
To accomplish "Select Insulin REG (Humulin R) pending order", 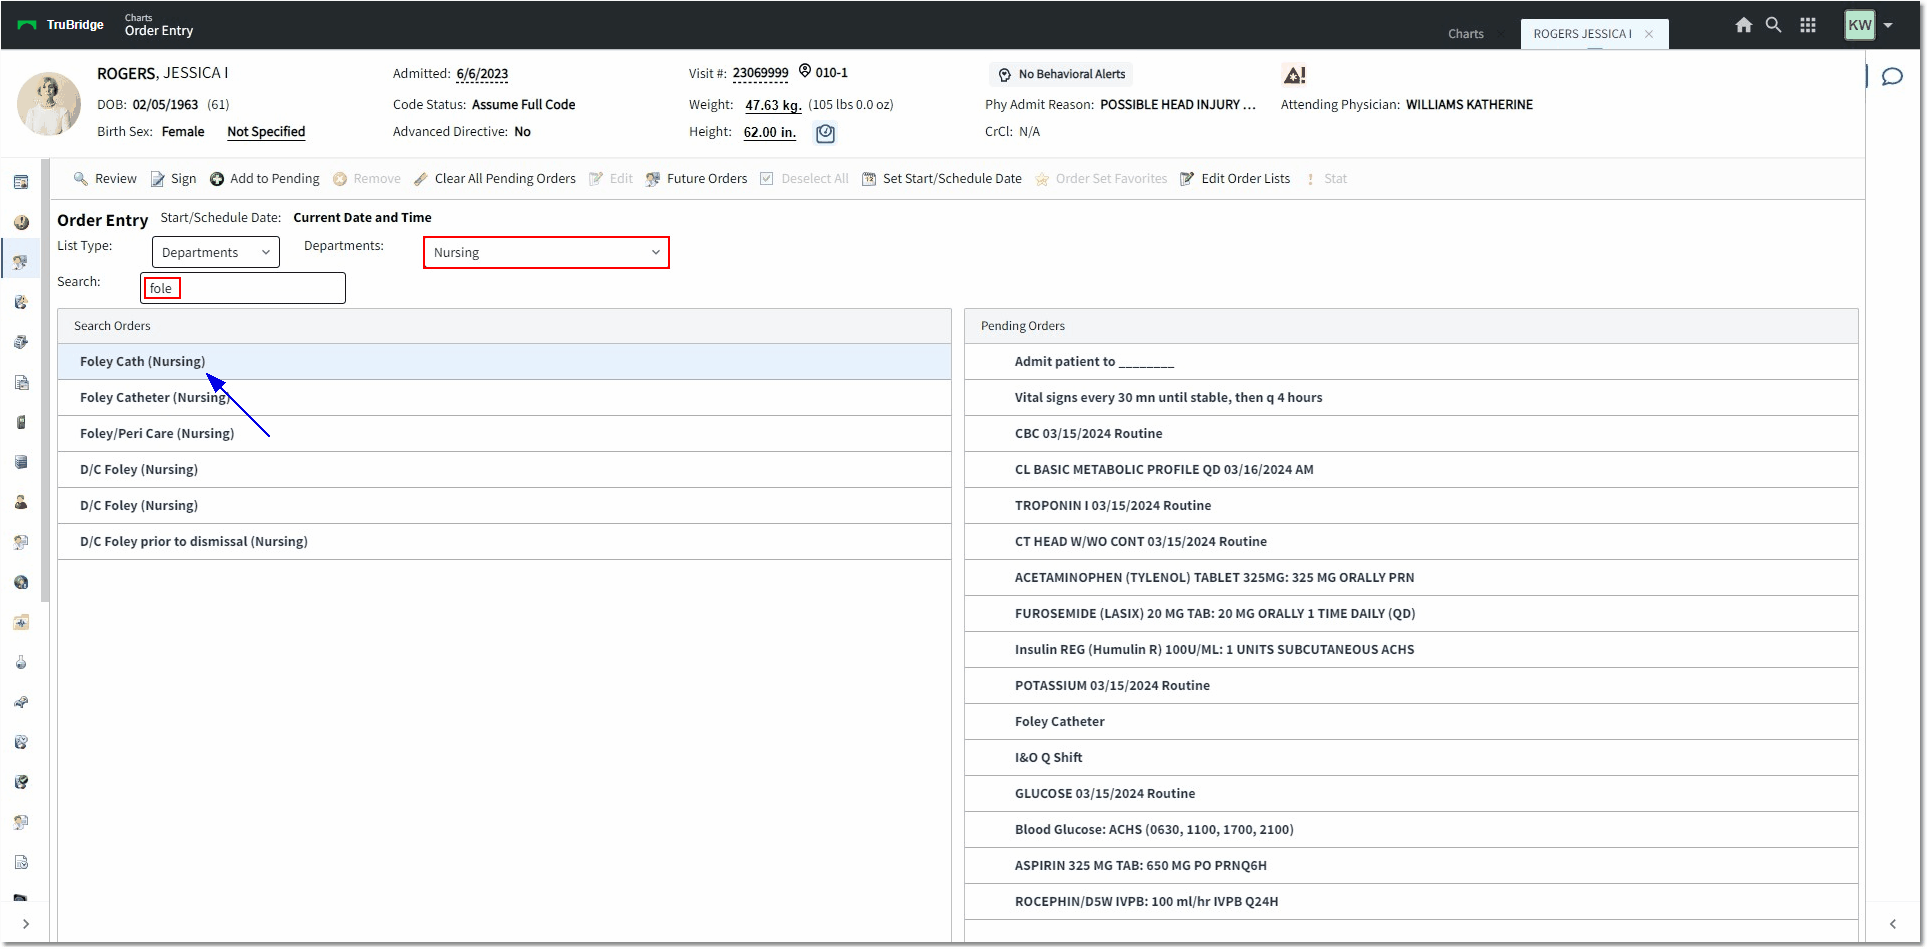I will tap(1411, 650).
